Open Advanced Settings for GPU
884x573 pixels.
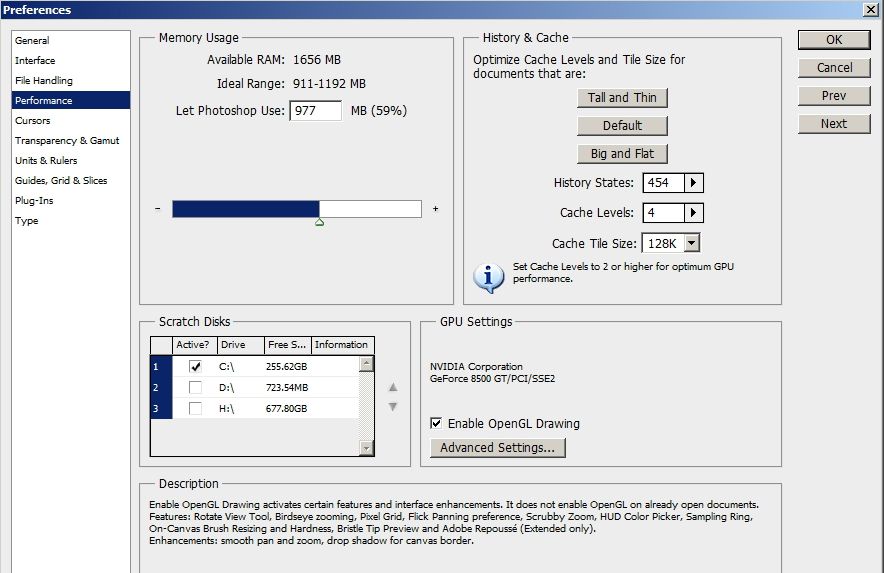pyautogui.click(x=498, y=447)
